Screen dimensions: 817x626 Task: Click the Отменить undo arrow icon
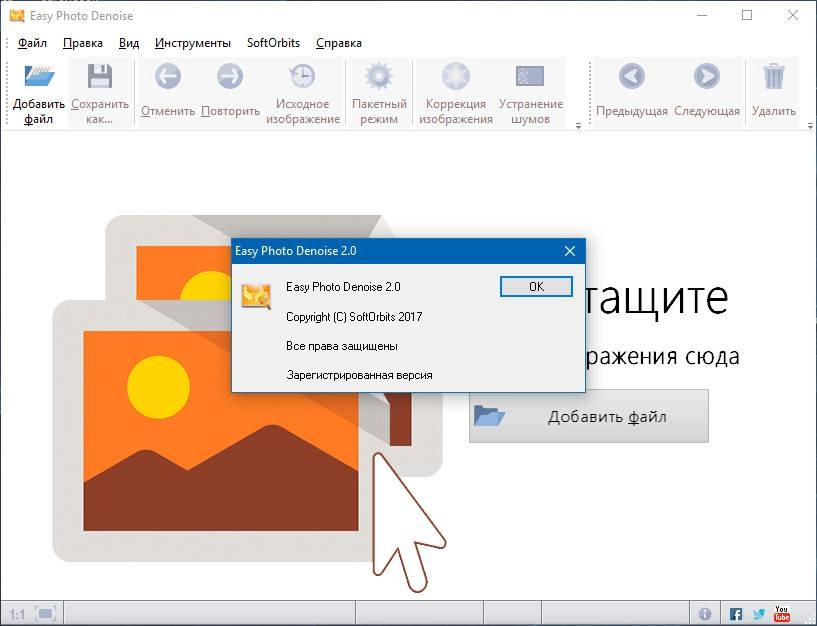tap(168, 77)
